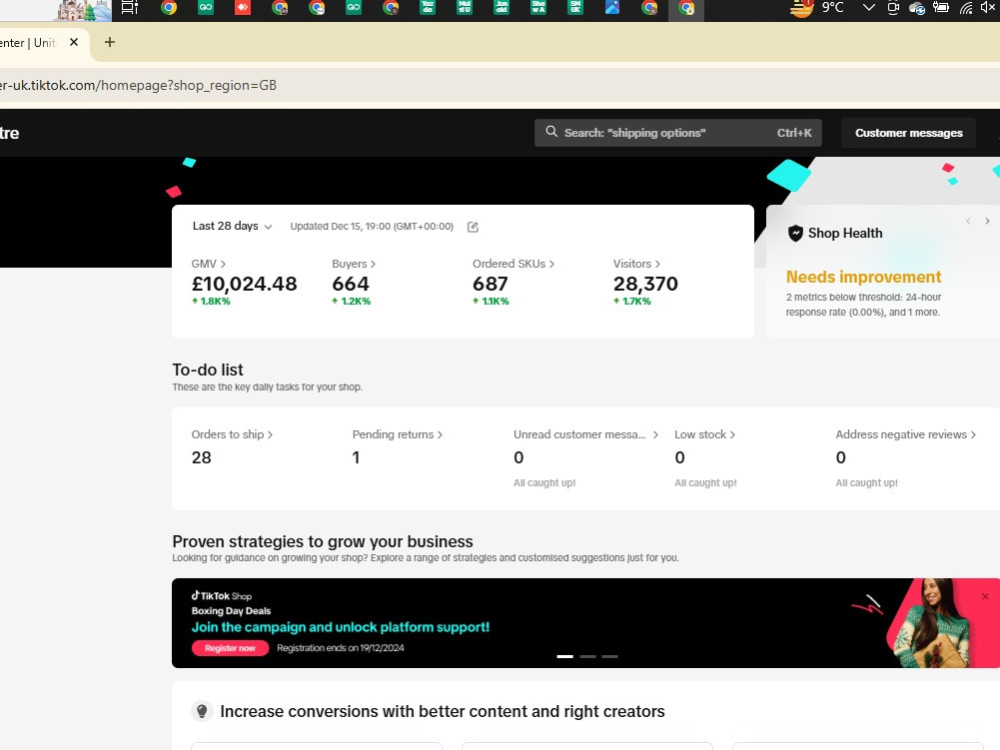Open a new browser tab
This screenshot has width=1000, height=750.
[110, 42]
